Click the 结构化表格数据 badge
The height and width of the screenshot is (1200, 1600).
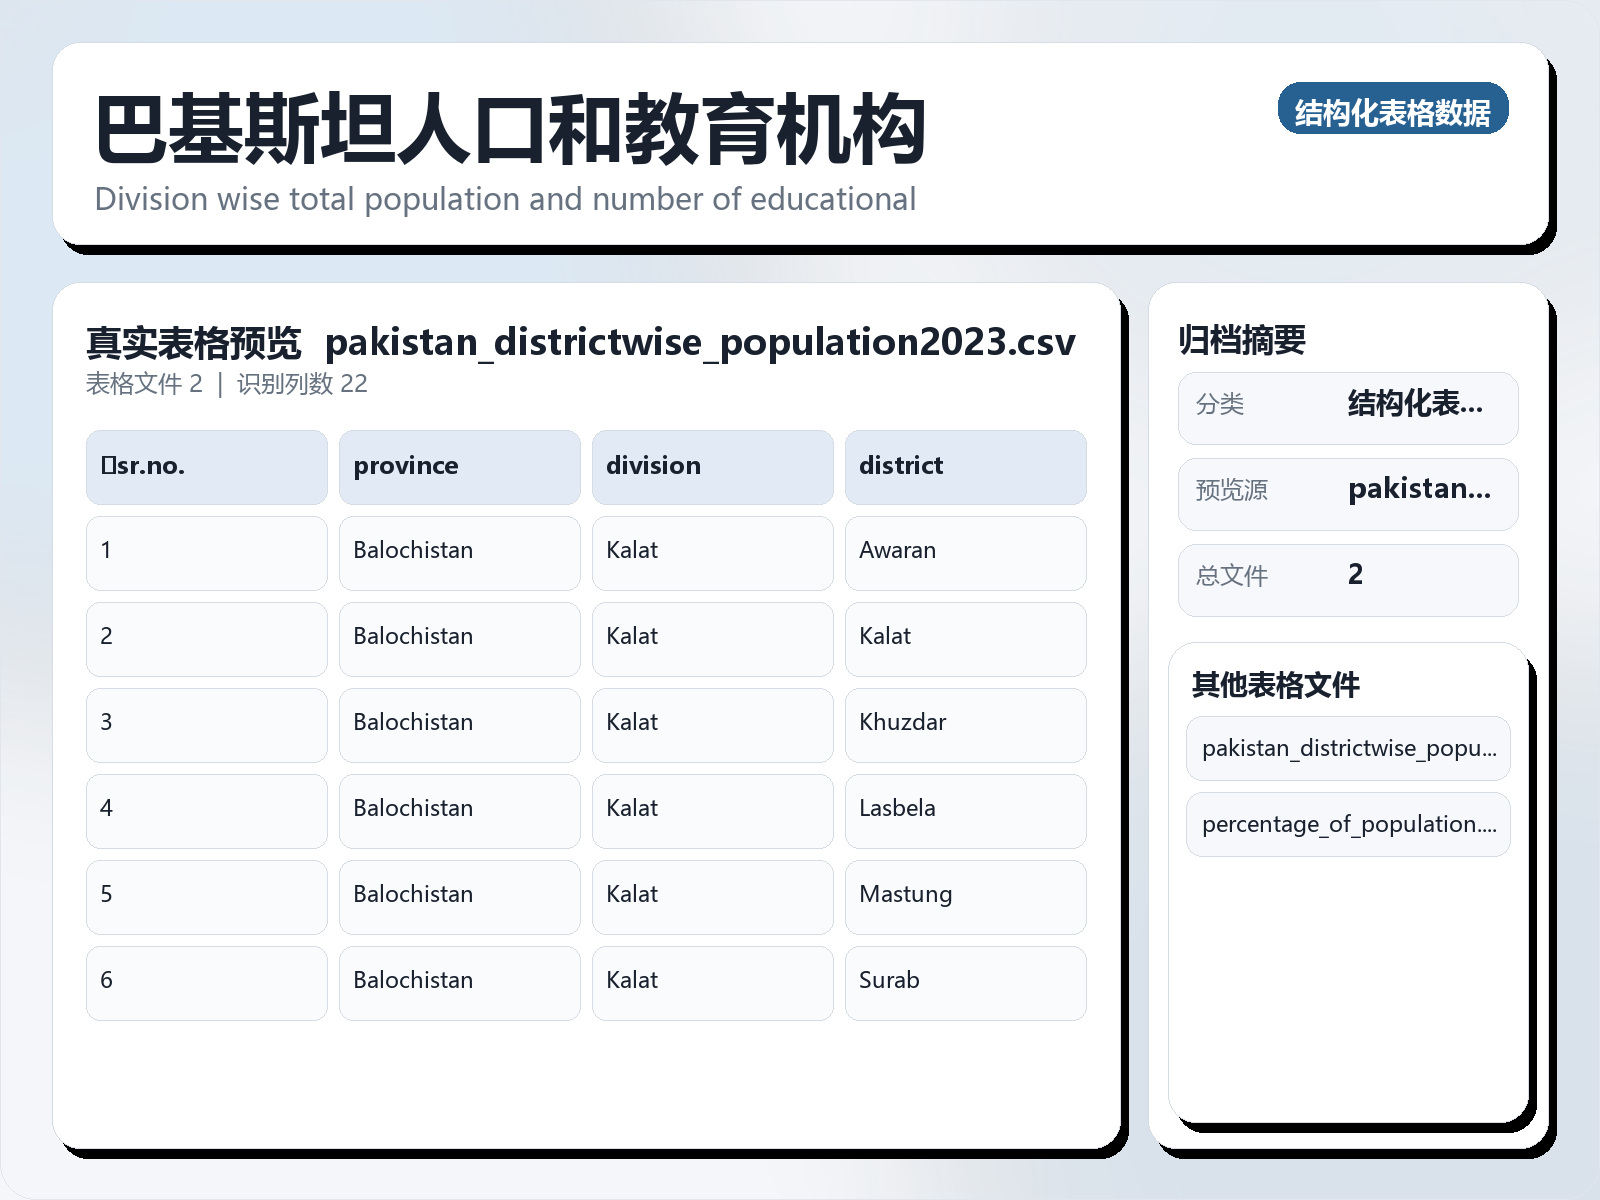[x=1394, y=112]
